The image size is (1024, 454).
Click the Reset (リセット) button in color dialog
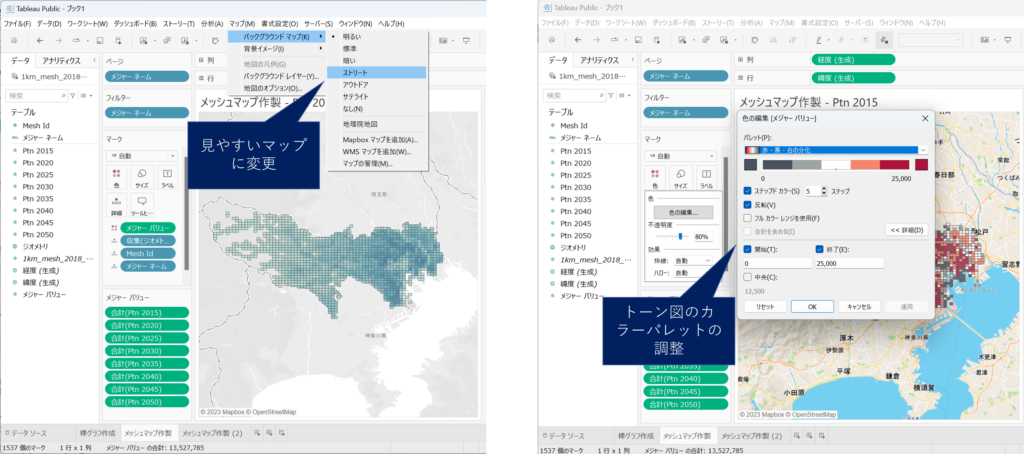pyautogui.click(x=764, y=306)
